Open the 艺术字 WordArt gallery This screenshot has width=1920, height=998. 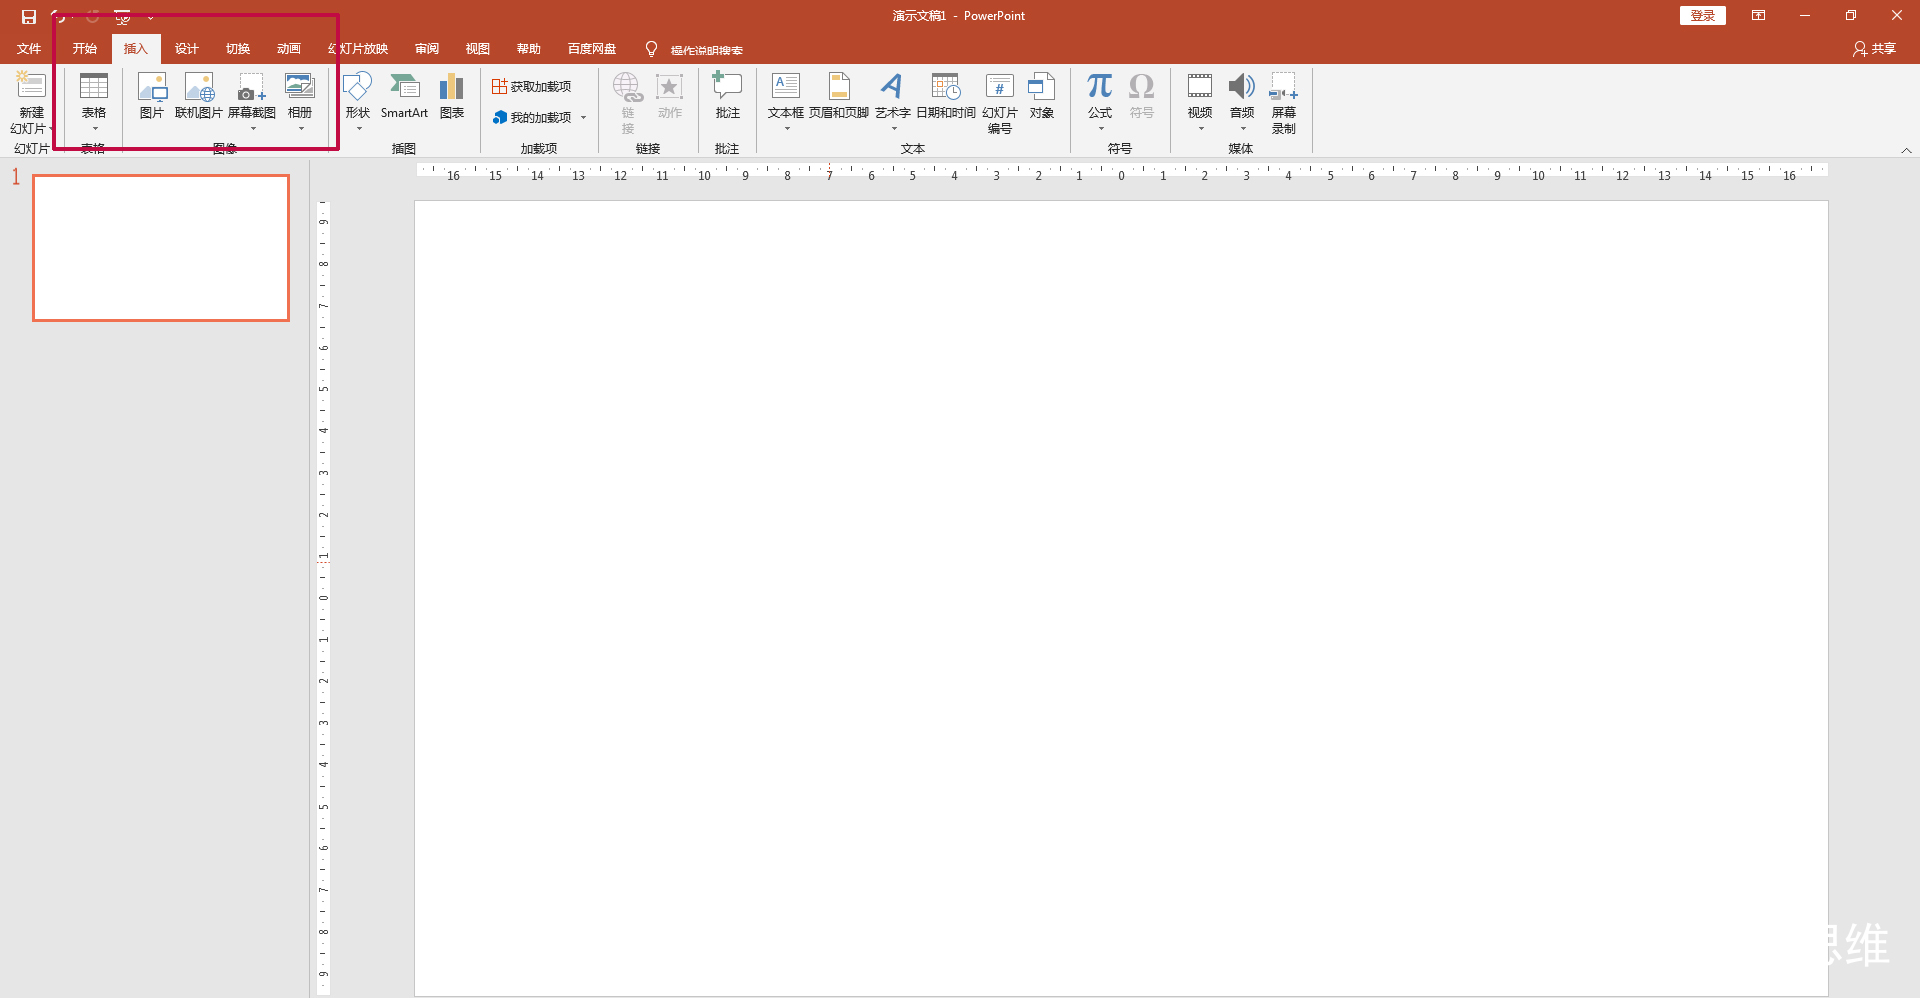(x=892, y=102)
